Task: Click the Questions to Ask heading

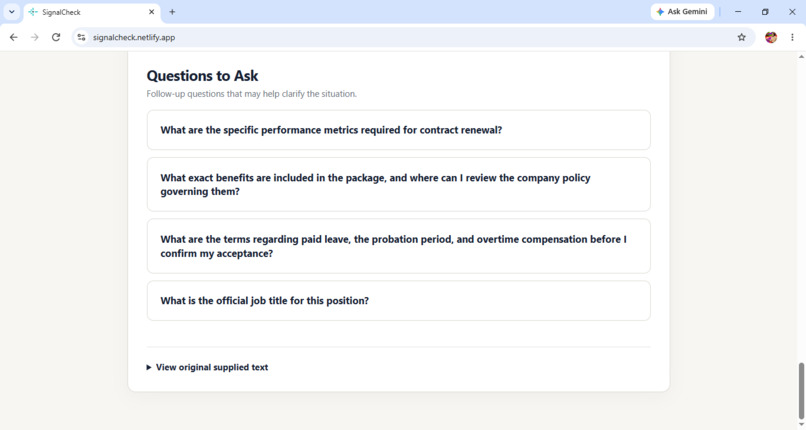Action: 202,76
